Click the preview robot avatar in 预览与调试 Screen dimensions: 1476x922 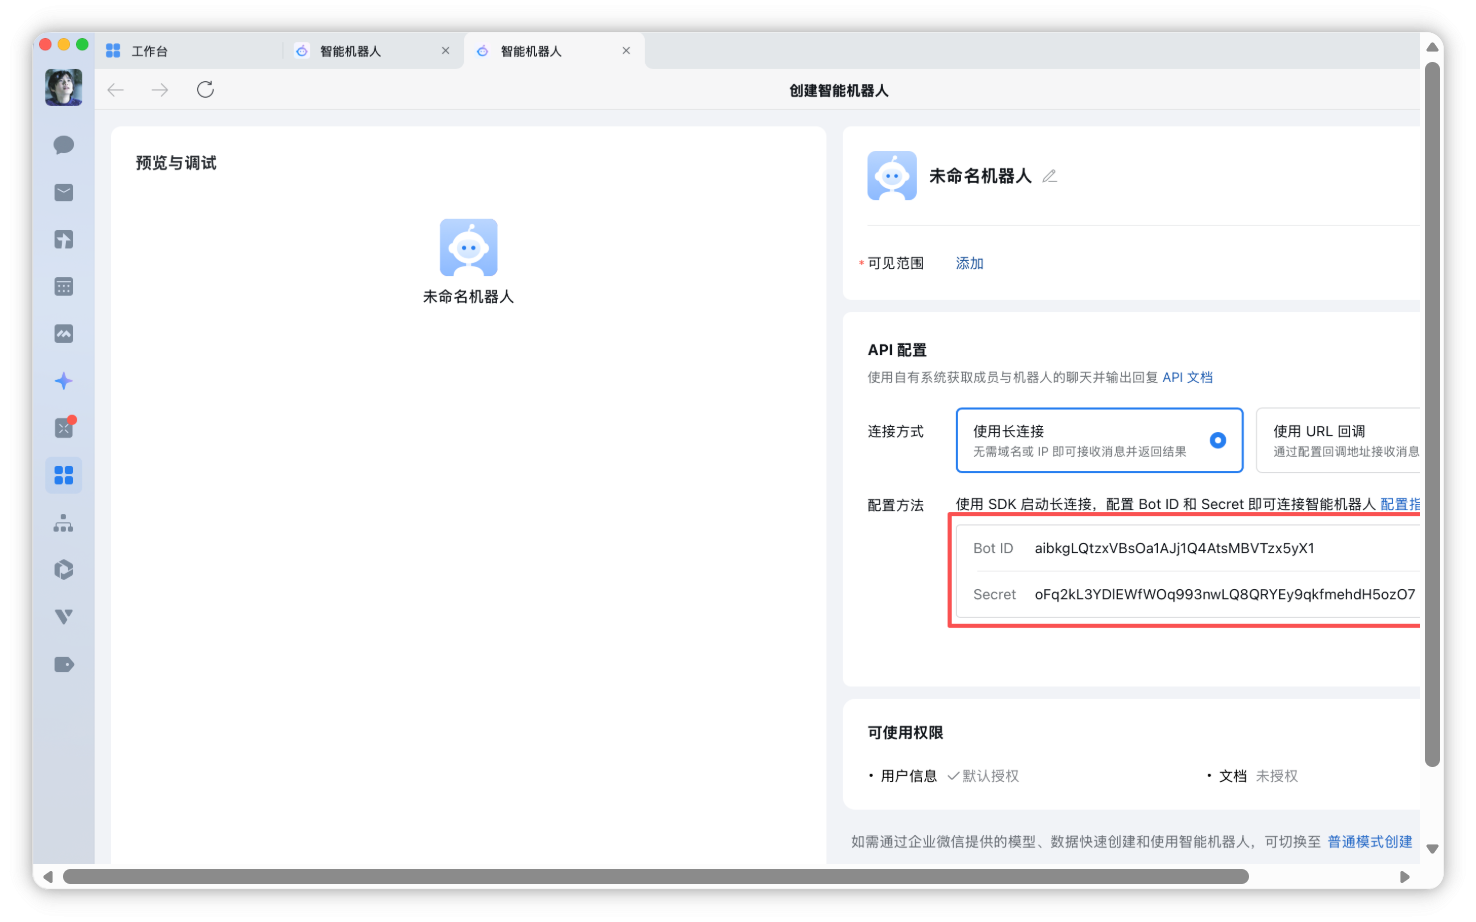[x=468, y=247]
